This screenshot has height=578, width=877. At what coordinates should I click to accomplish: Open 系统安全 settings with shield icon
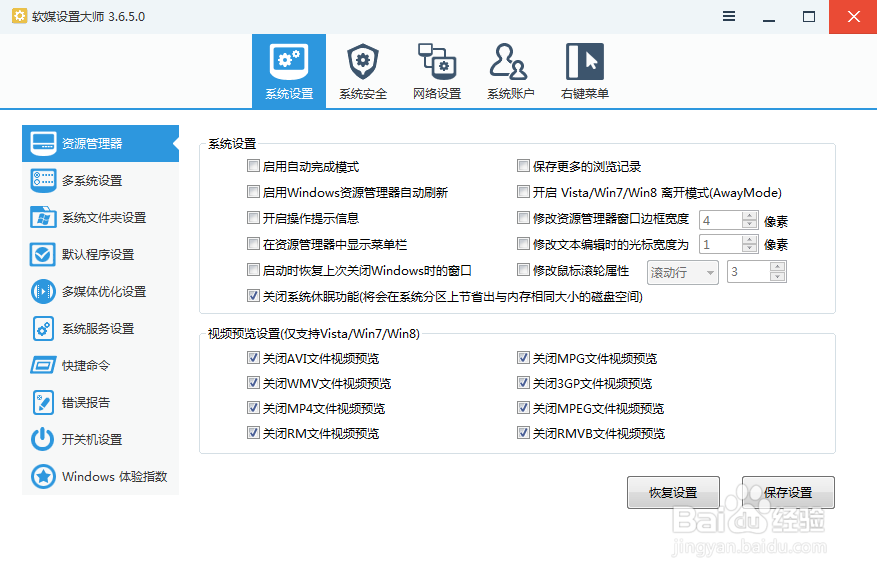pyautogui.click(x=362, y=70)
